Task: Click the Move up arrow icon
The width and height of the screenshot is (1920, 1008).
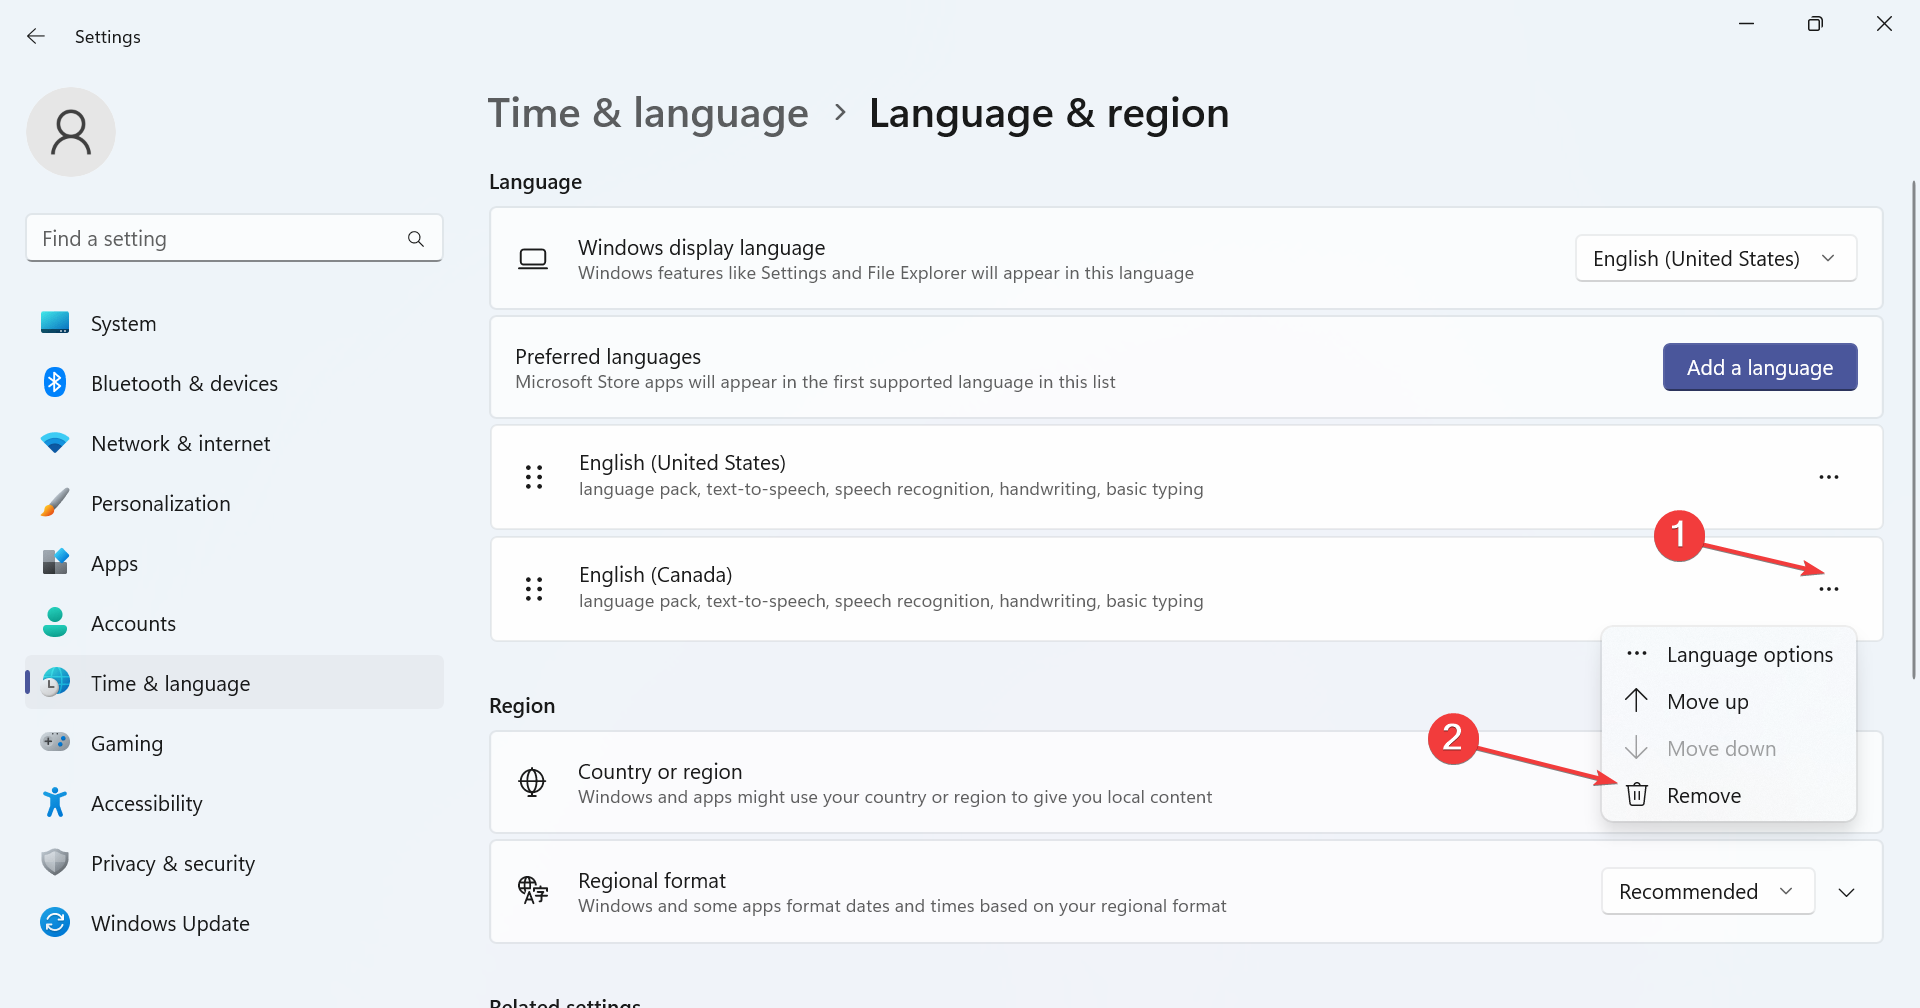Action: click(1636, 700)
